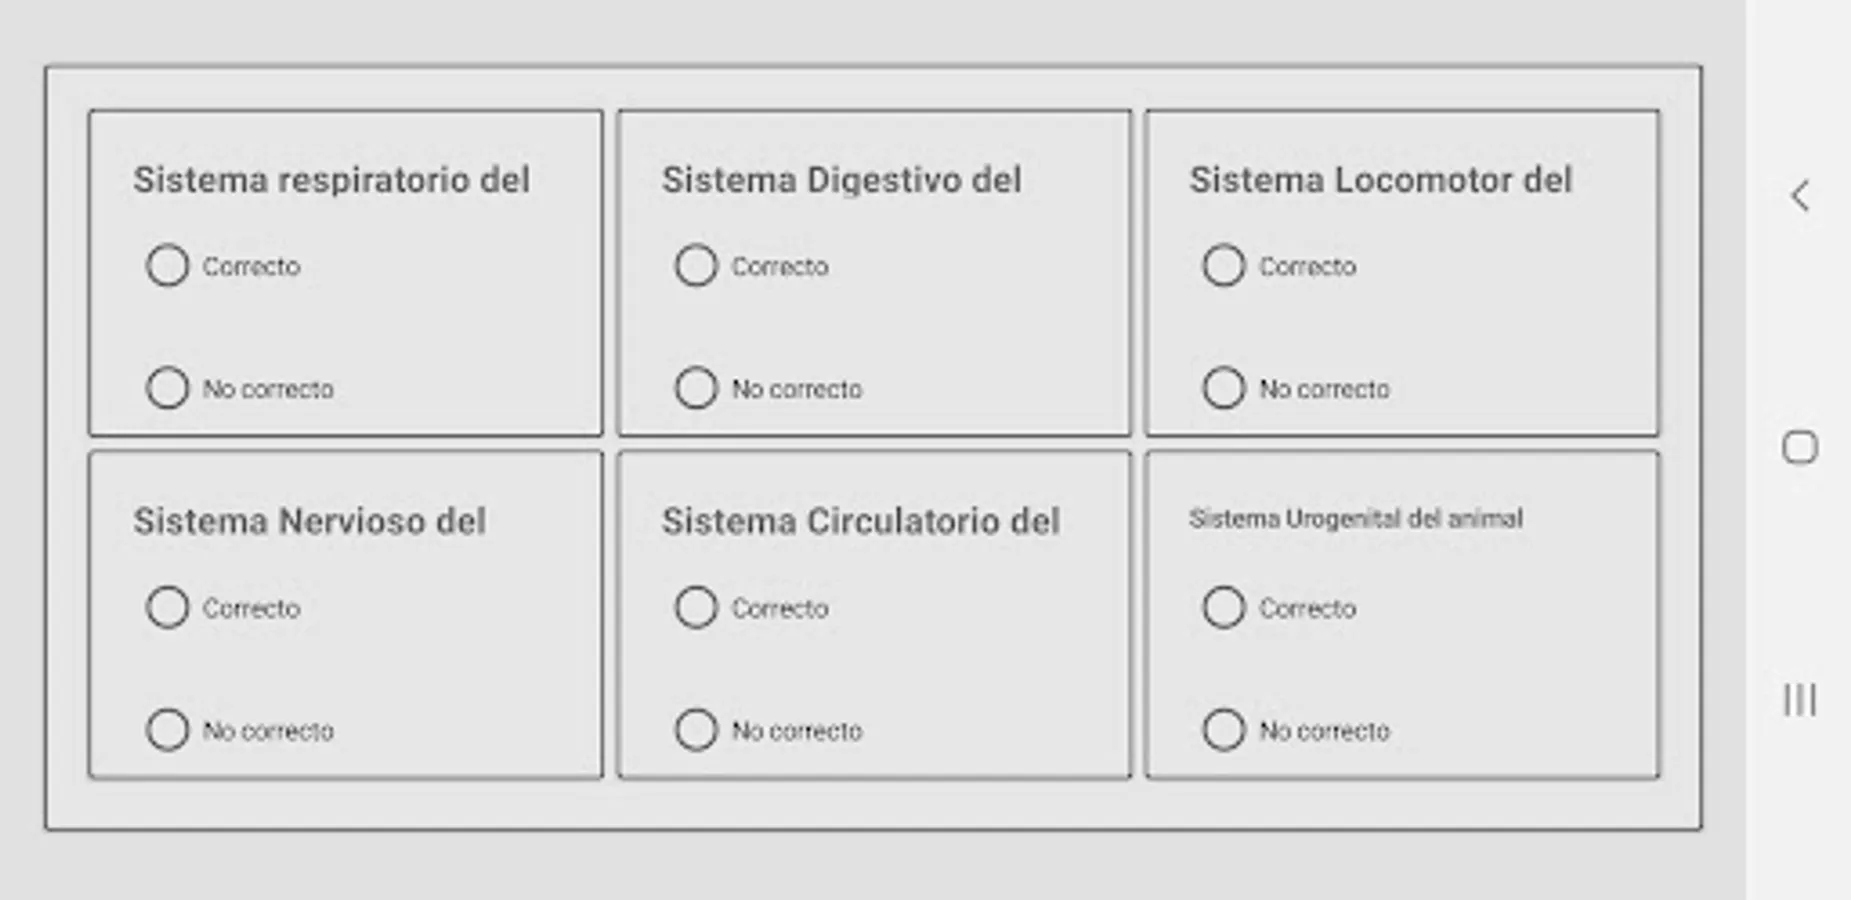Image resolution: width=1851 pixels, height=900 pixels.
Task: Mark Sistema Circulatorio as Correcto
Action: [x=696, y=607]
